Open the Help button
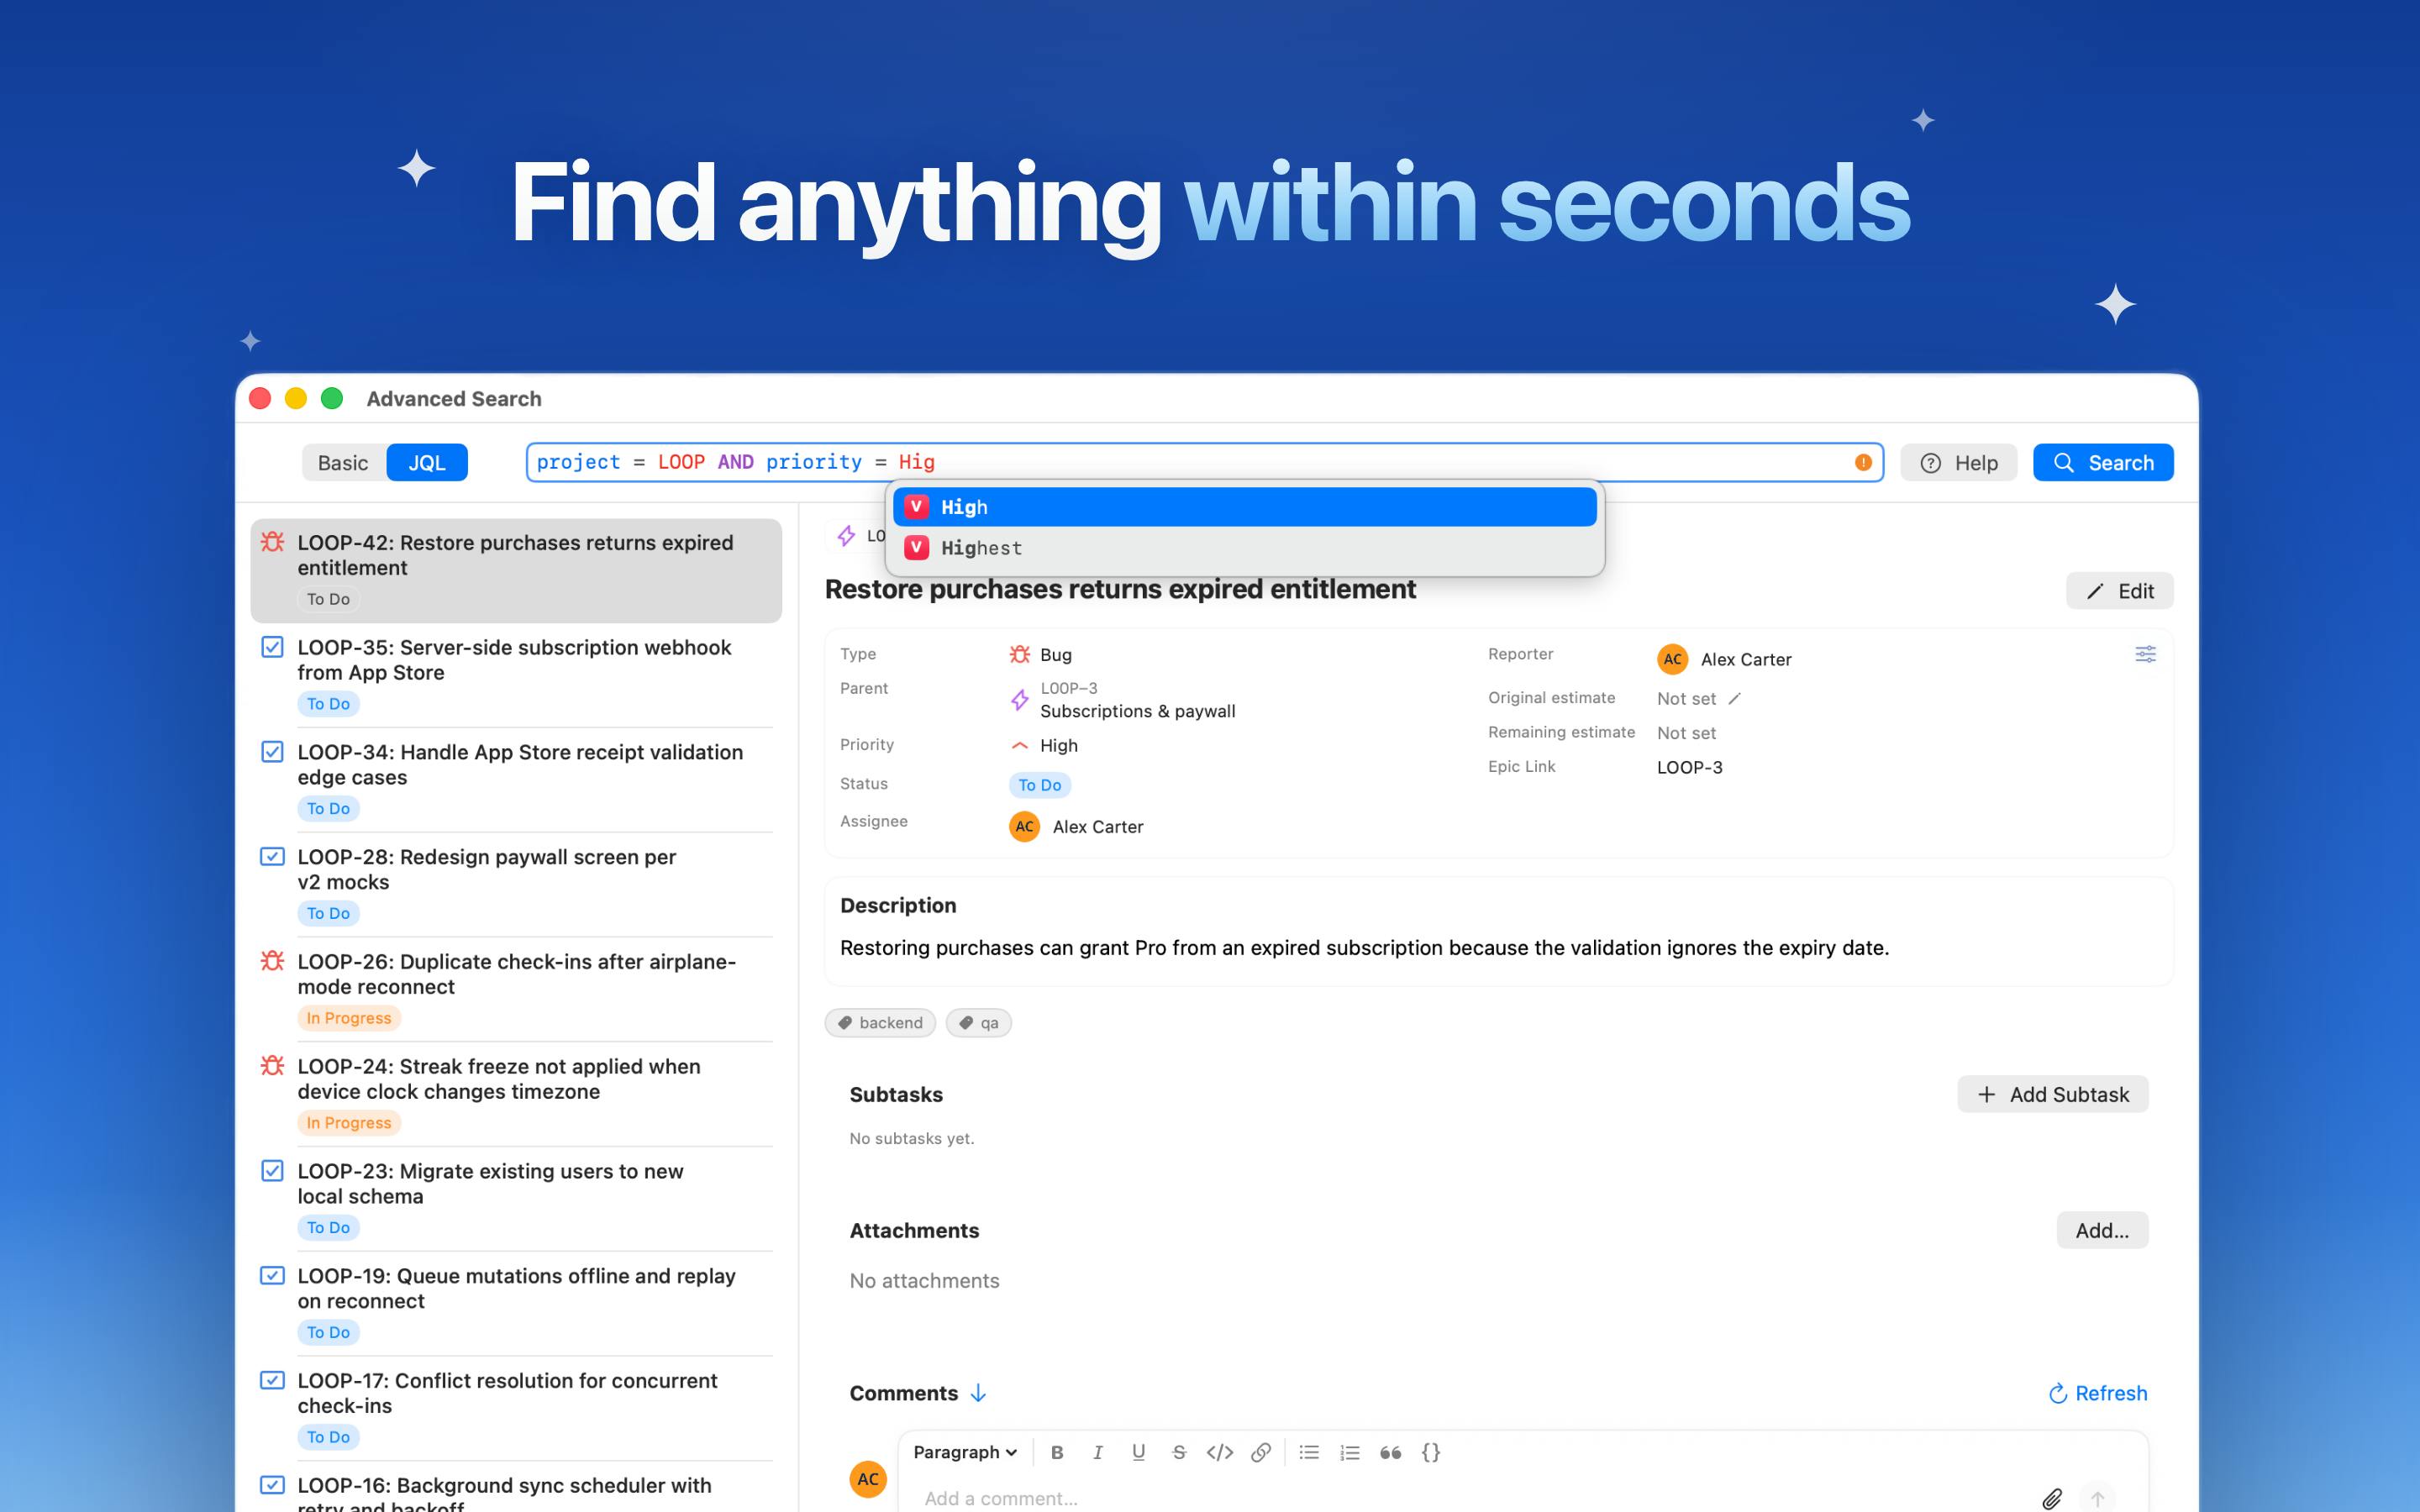The width and height of the screenshot is (2420, 1512). (x=1959, y=462)
